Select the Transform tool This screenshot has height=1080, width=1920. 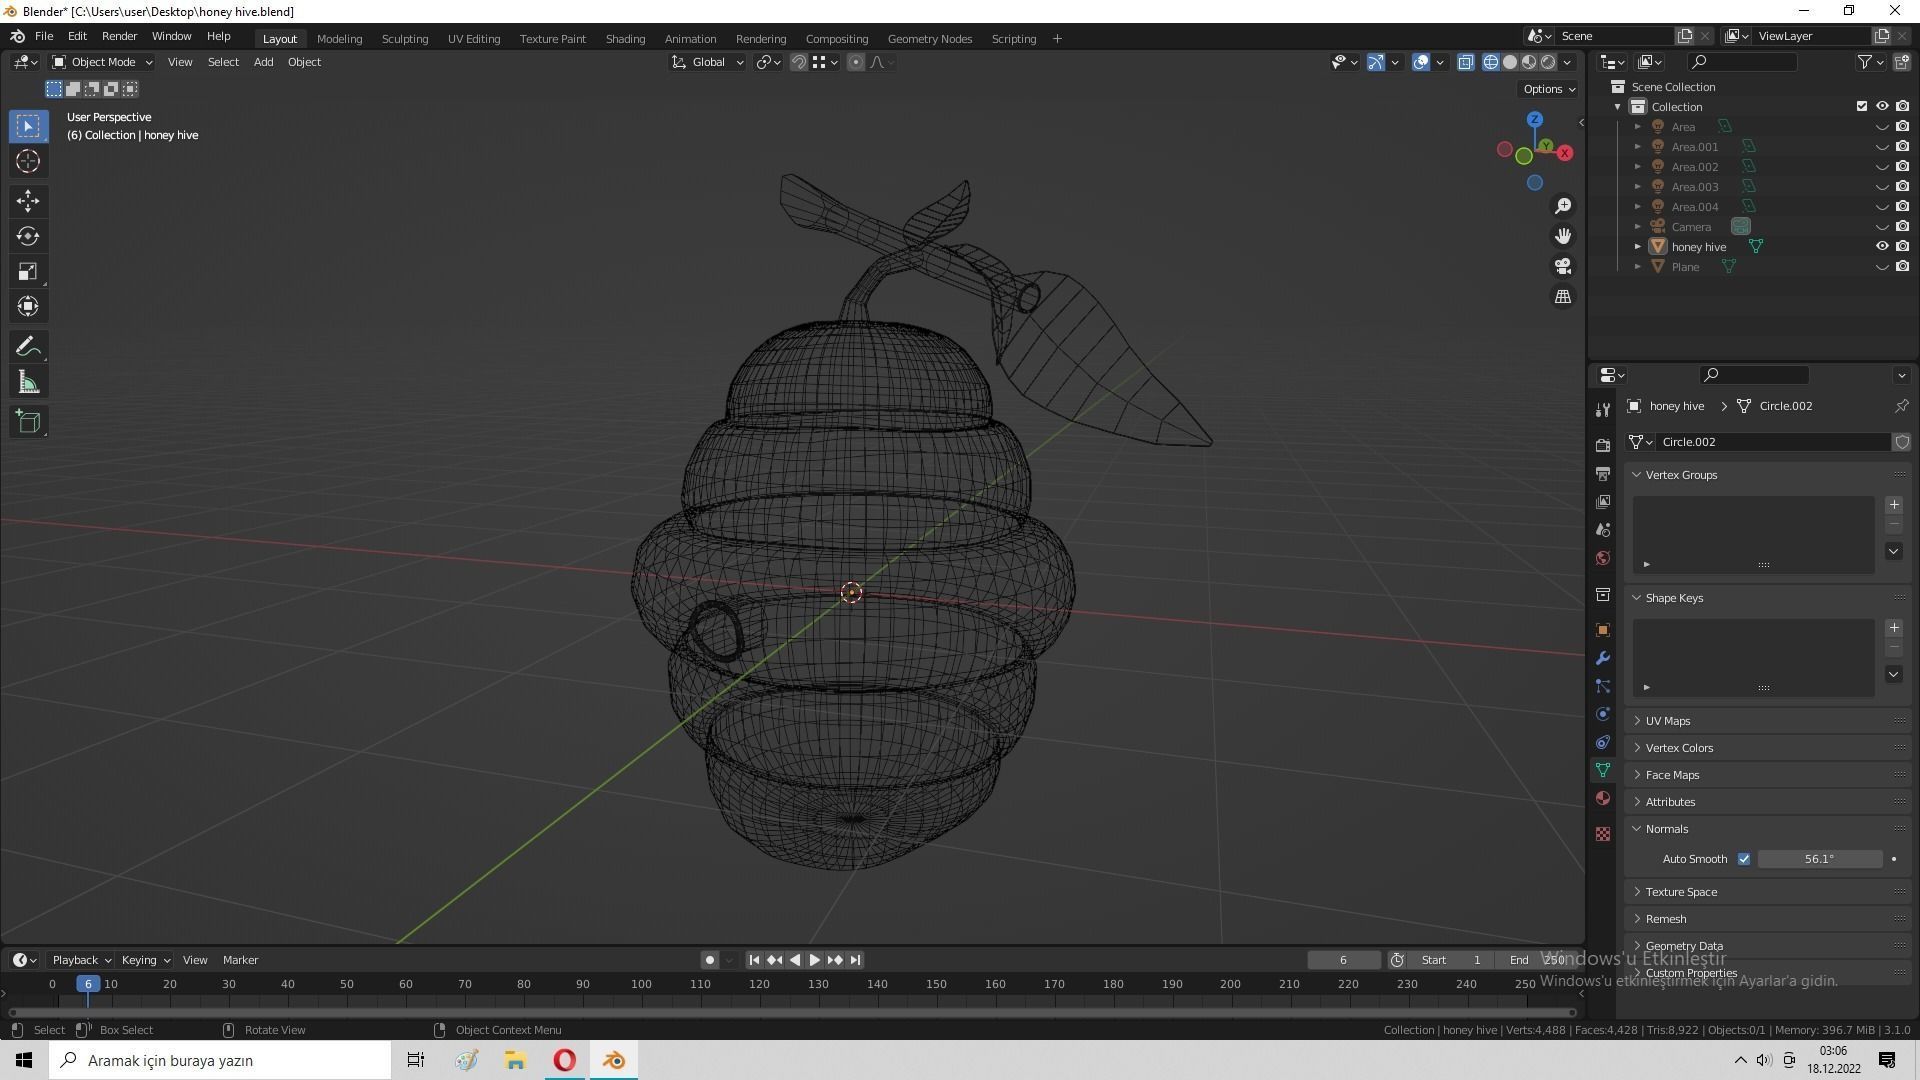point(28,307)
